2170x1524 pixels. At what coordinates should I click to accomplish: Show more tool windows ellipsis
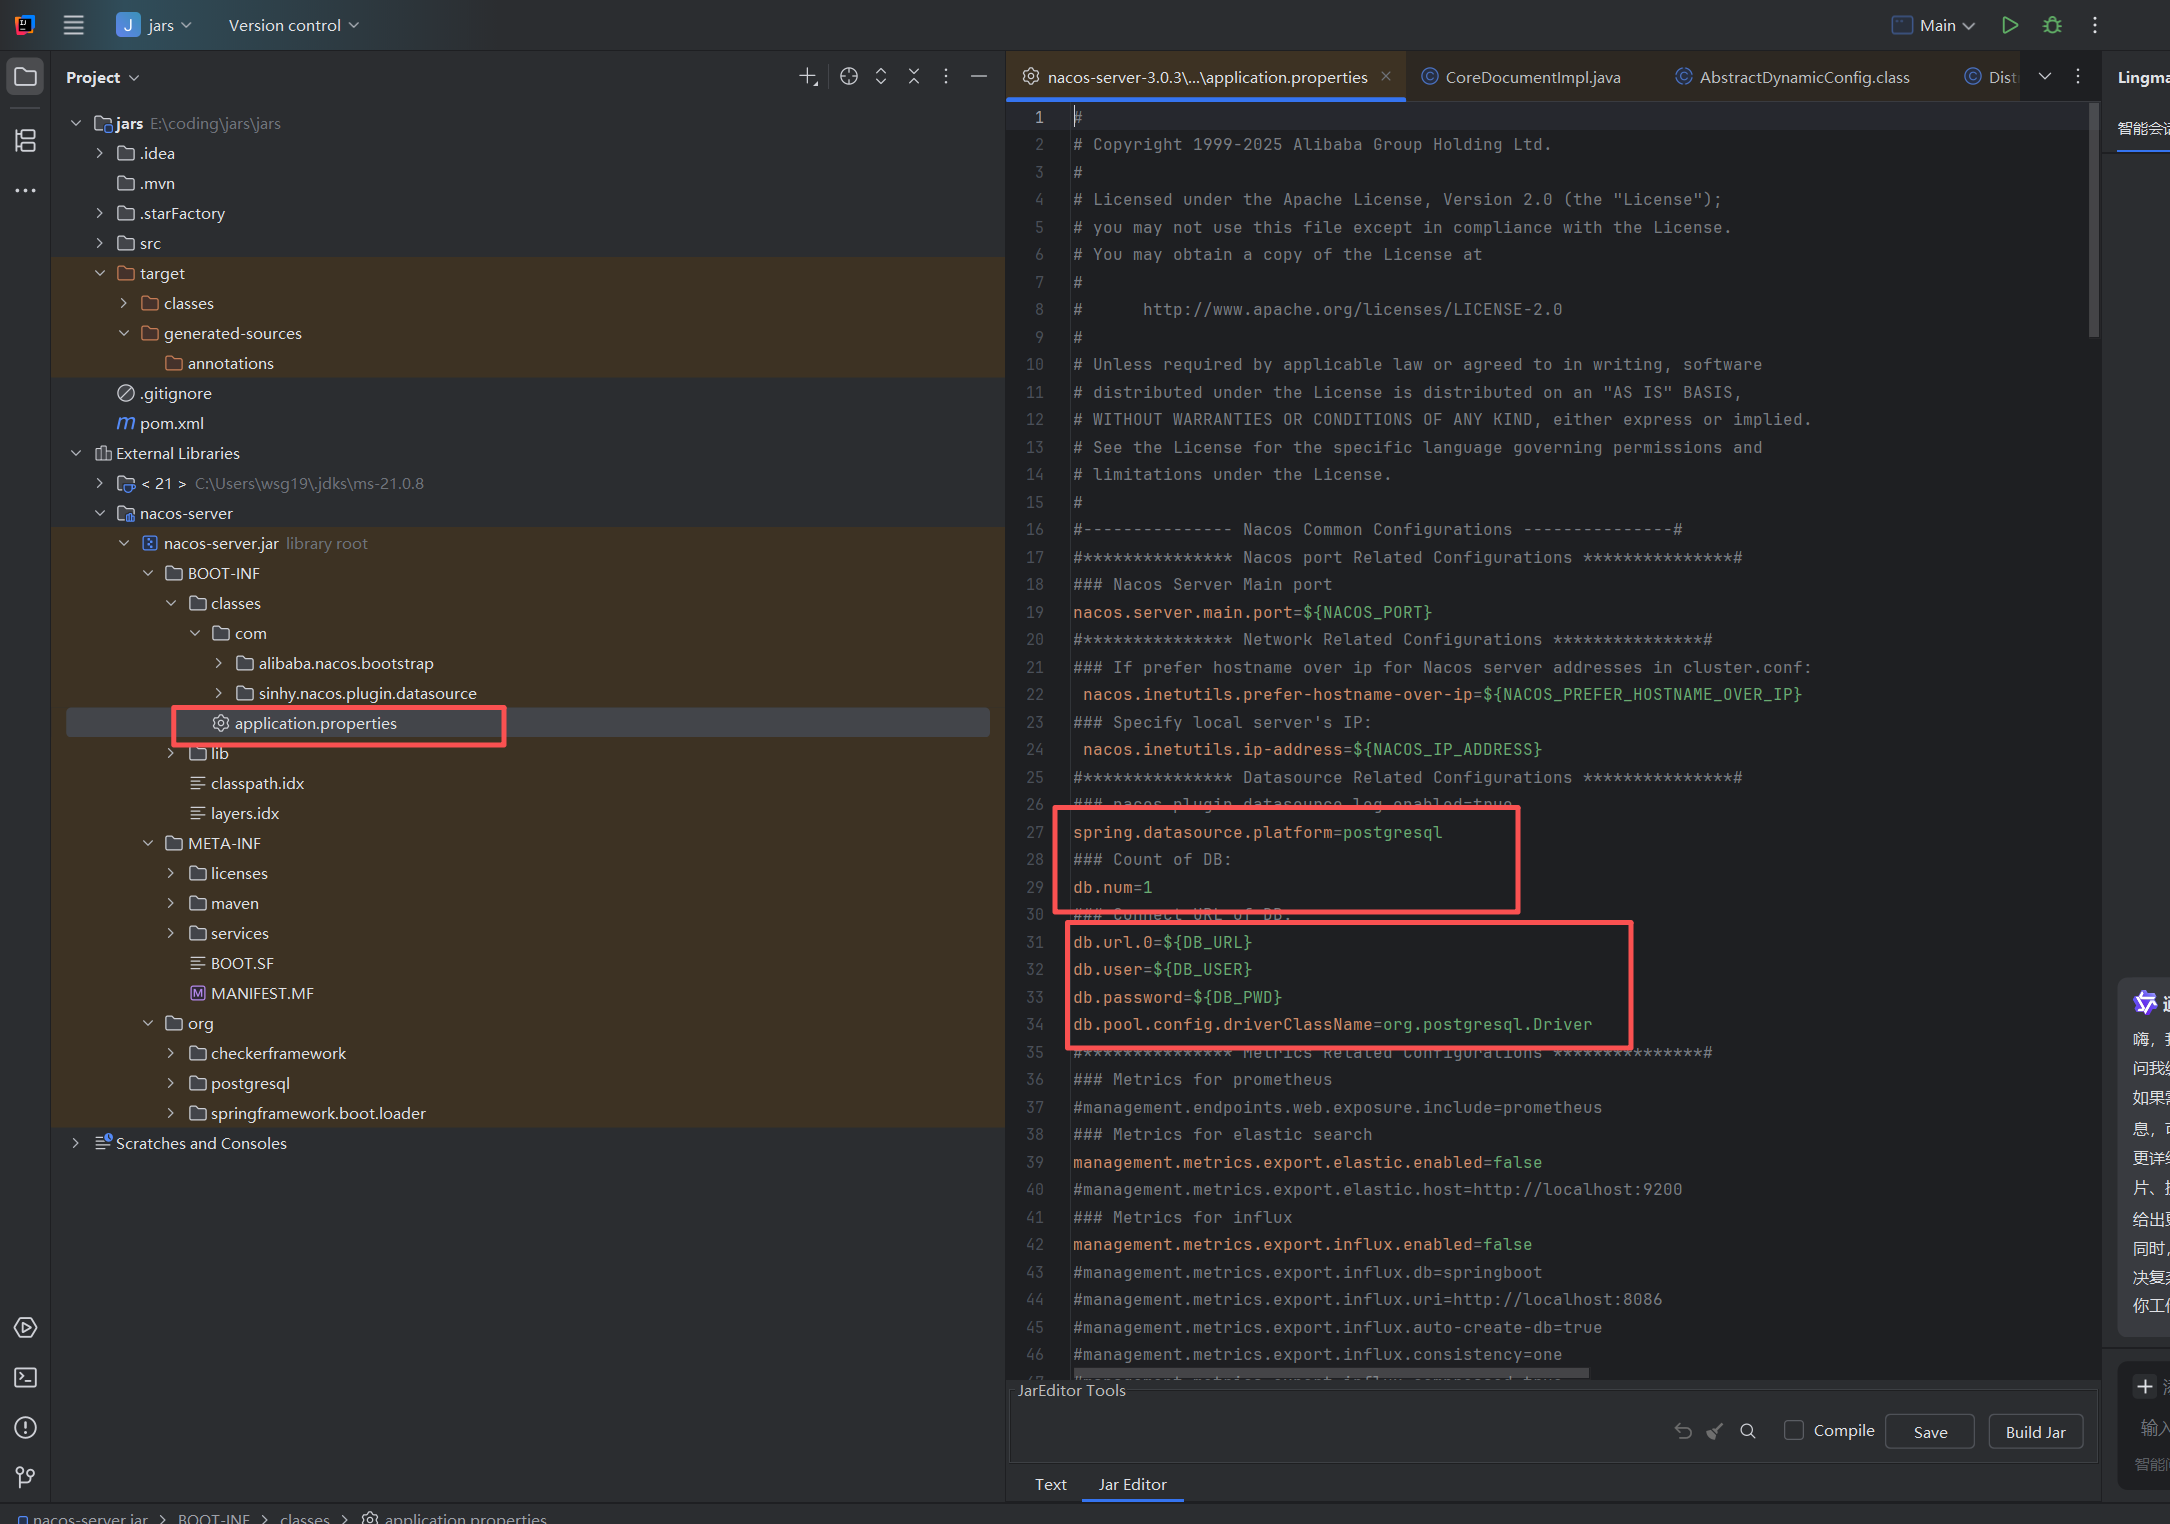[26, 190]
